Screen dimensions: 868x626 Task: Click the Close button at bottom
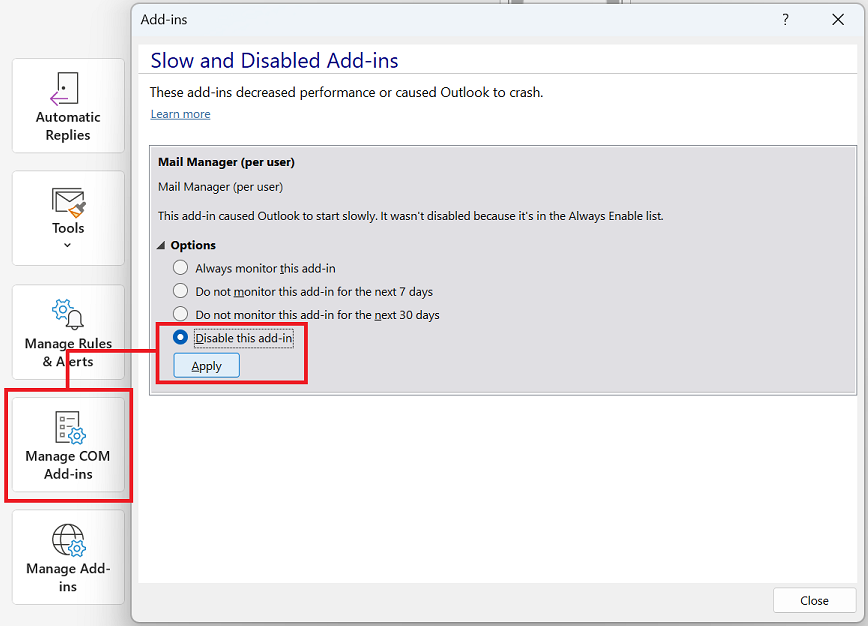pos(814,600)
